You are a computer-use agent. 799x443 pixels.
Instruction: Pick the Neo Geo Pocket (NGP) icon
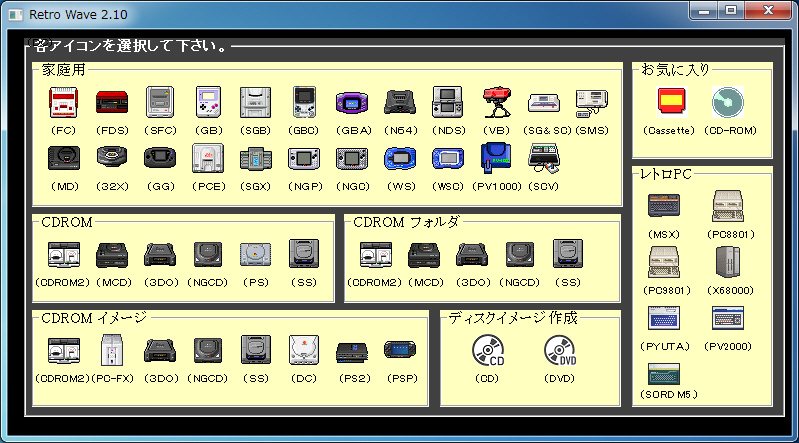pyautogui.click(x=304, y=159)
